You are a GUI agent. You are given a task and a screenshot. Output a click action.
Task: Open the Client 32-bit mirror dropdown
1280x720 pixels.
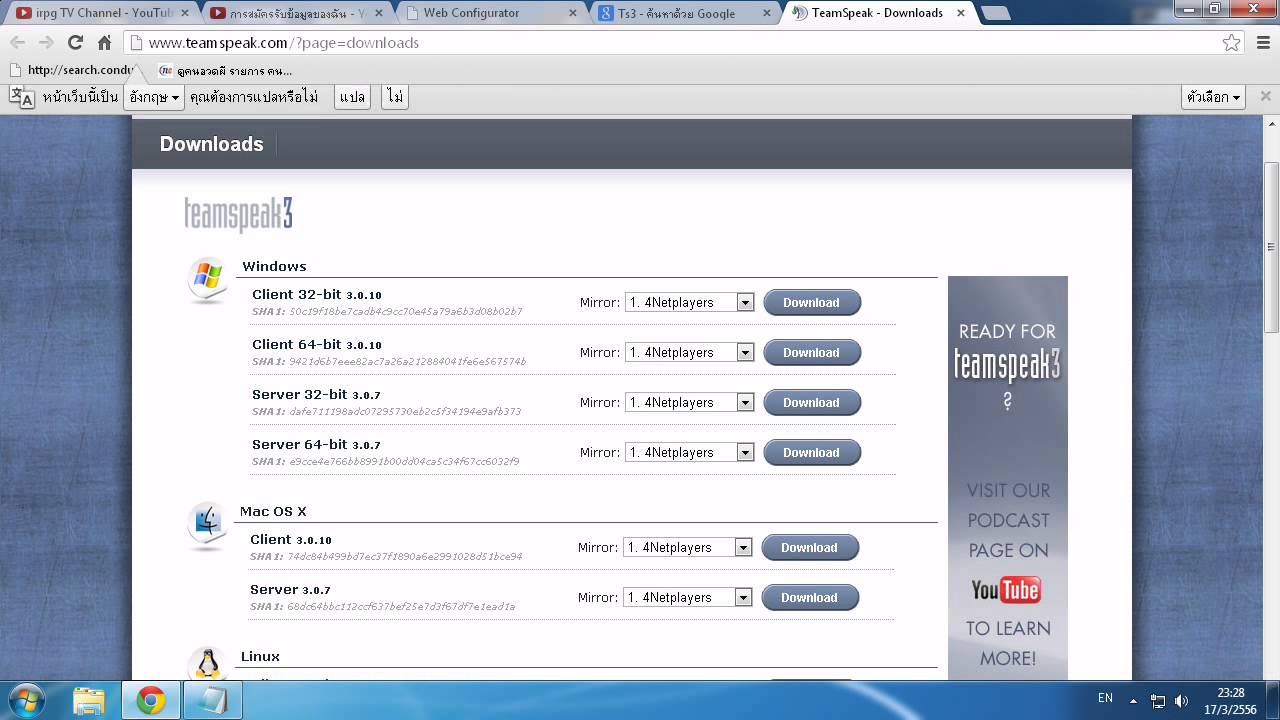[x=689, y=303]
